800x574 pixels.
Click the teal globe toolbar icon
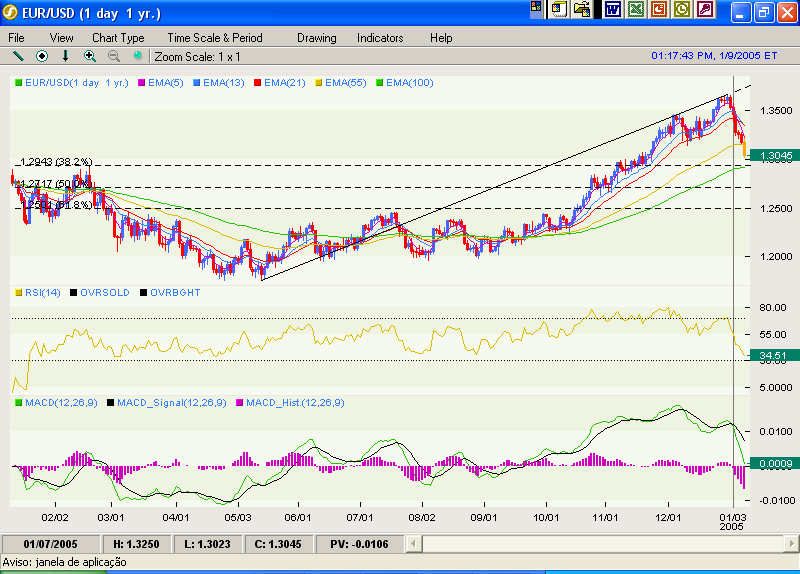coord(138,56)
